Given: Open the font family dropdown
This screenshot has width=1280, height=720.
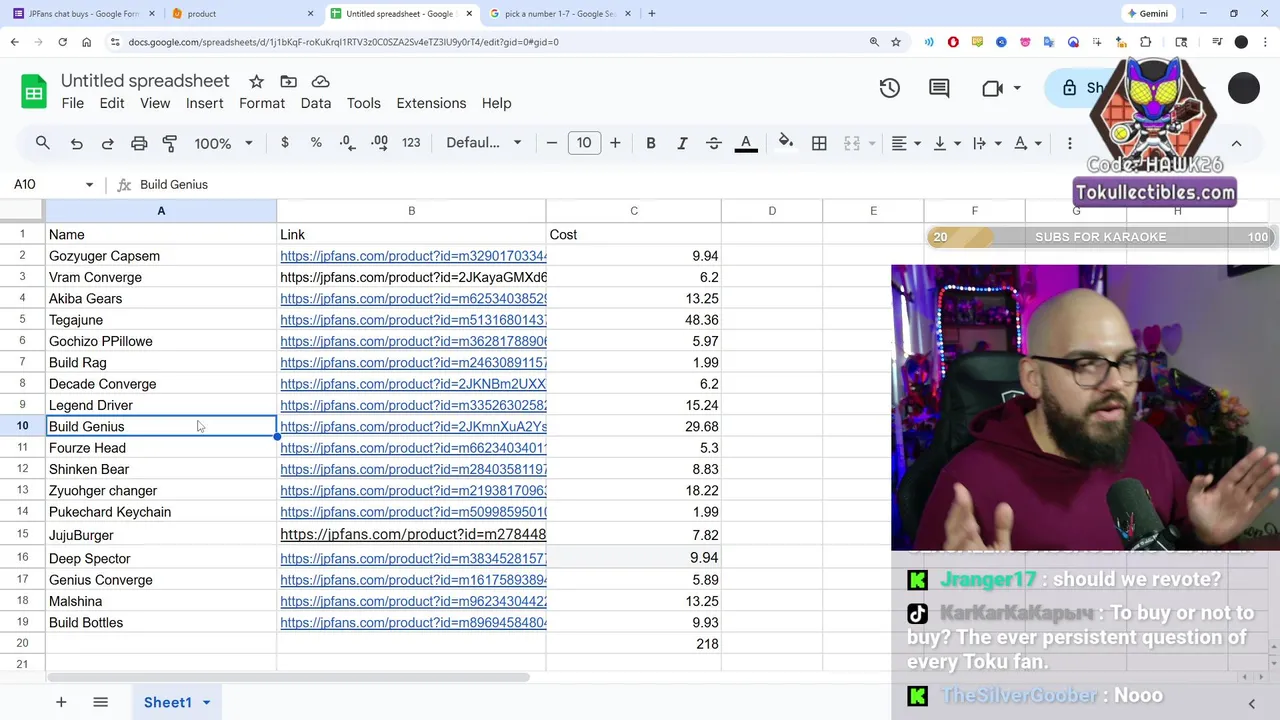Looking at the screenshot, I should point(484,143).
